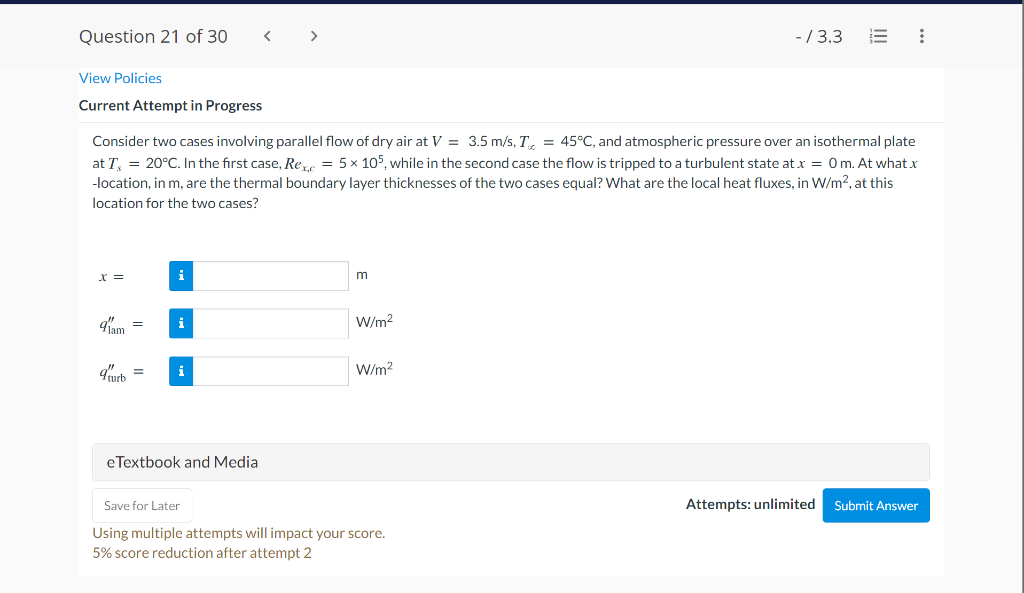Select 'Using multiple attempts will impact your score.'
The height and width of the screenshot is (593, 1024).
point(238,533)
